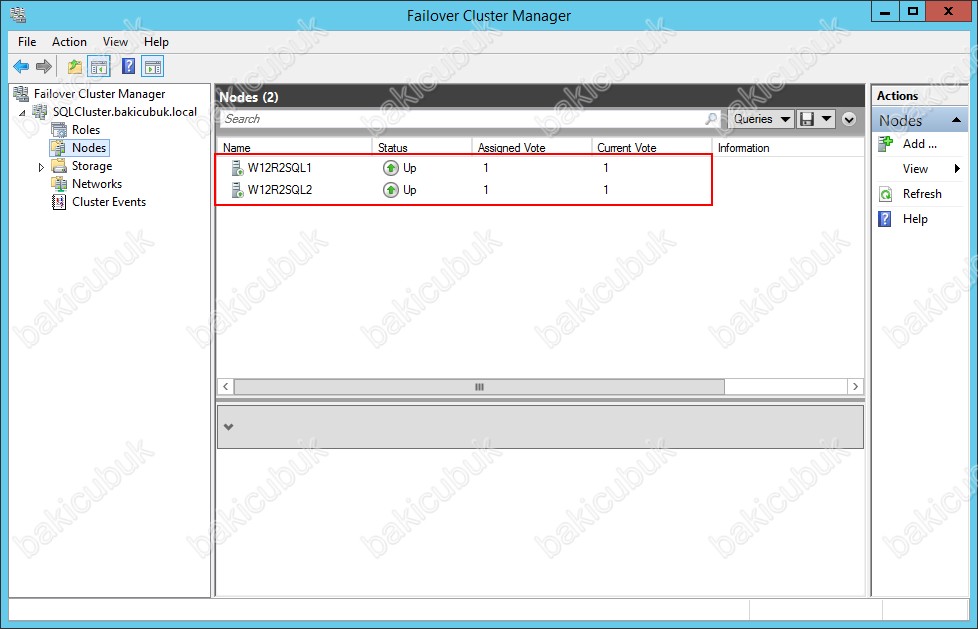Click the horizontal scrollbar left arrow

225,387
